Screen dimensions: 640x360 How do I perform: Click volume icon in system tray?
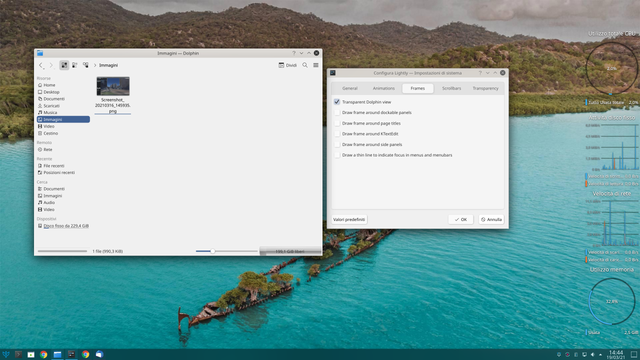click(x=593, y=354)
